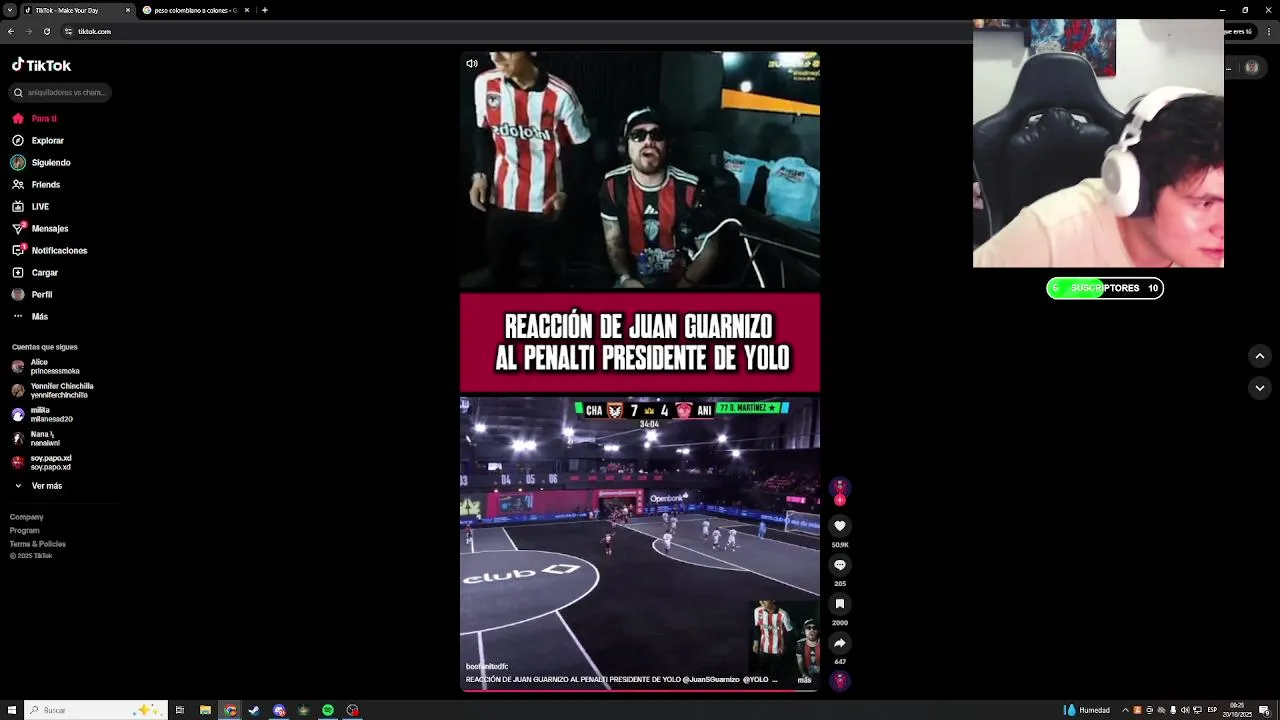Open milita milanesad20 account
1280x720 pixels.
pos(42,415)
